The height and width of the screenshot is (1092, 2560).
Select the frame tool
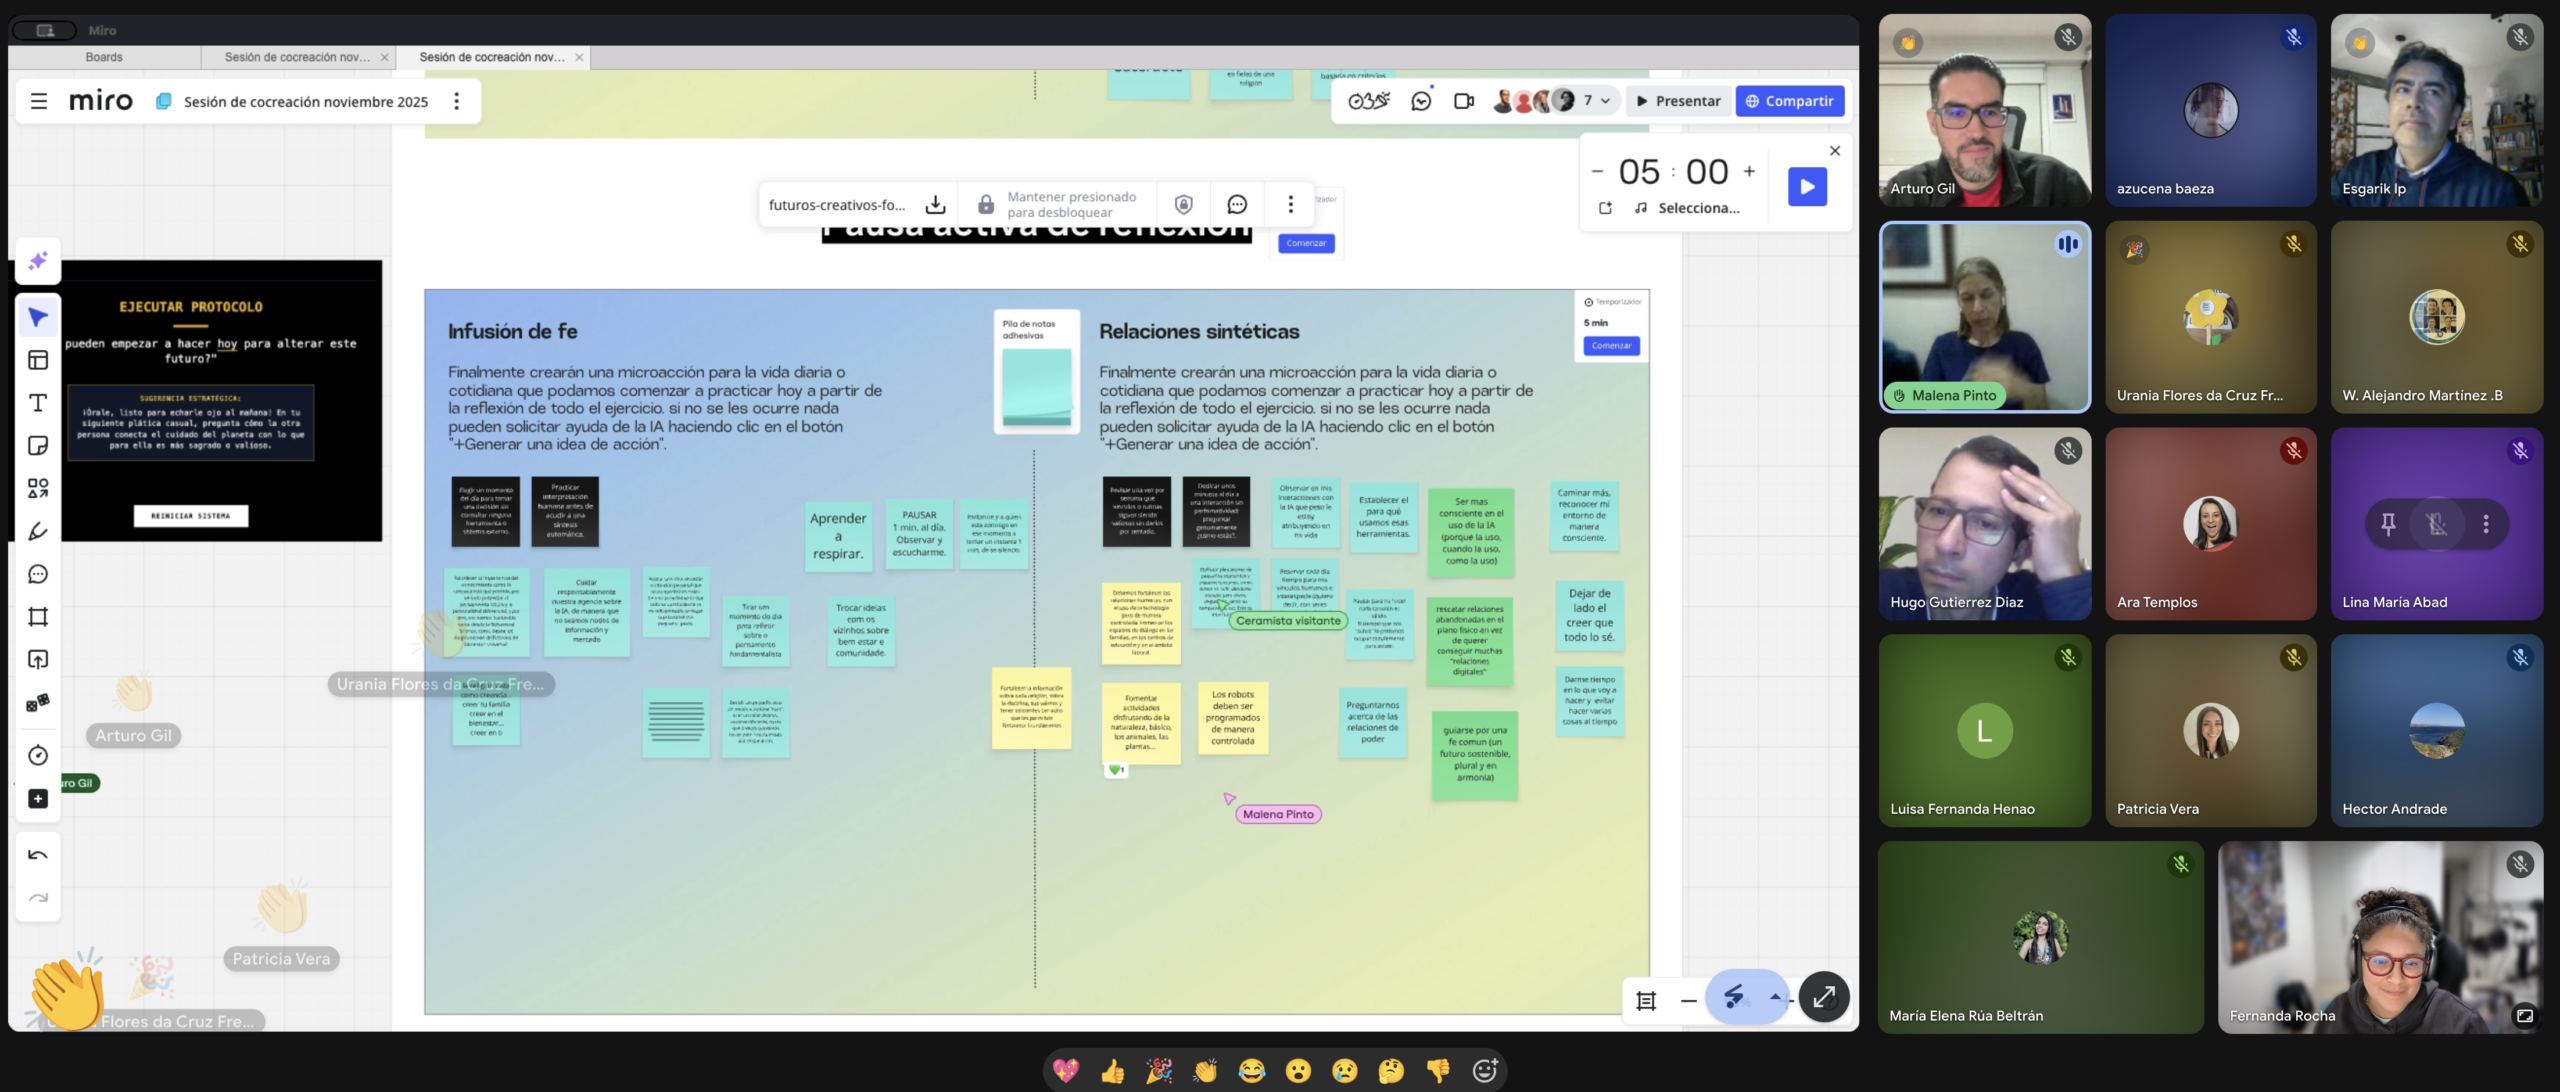pos(38,617)
